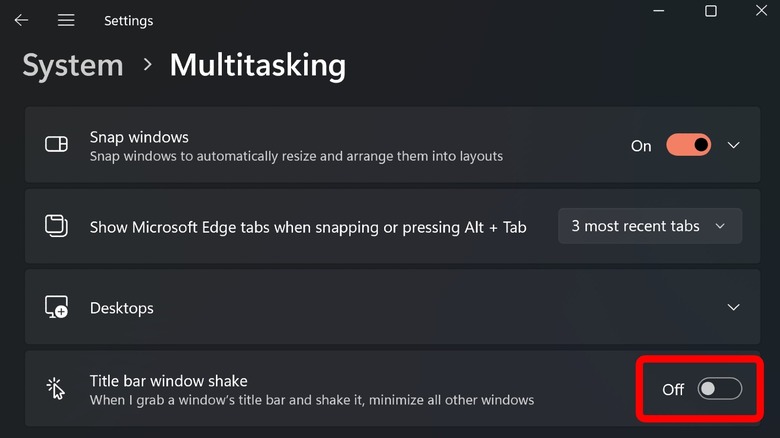Viewport: 780px width, 438px height.
Task: Open the '3 most recent tabs' dropdown
Action: pyautogui.click(x=649, y=226)
